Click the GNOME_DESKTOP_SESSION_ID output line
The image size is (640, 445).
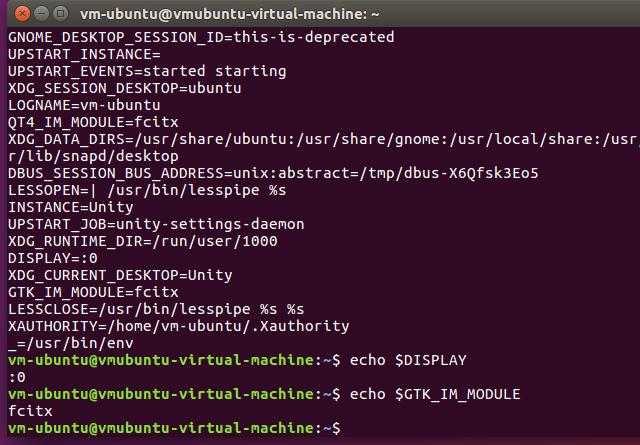201,37
